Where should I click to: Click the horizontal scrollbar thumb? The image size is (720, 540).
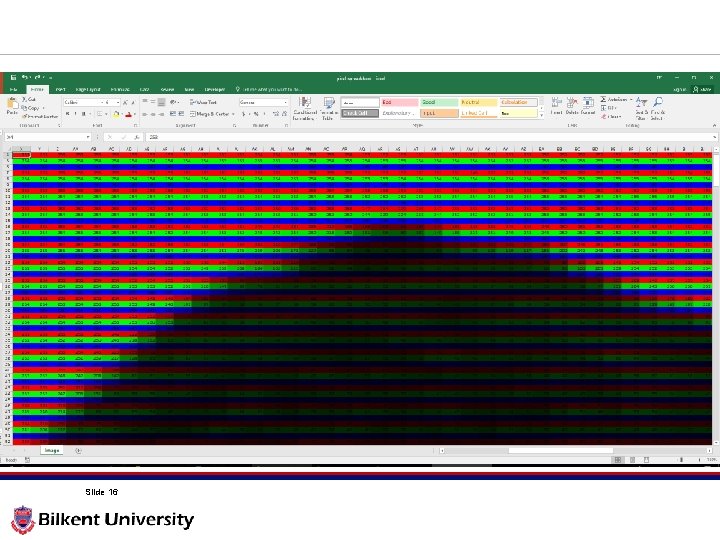(560, 450)
